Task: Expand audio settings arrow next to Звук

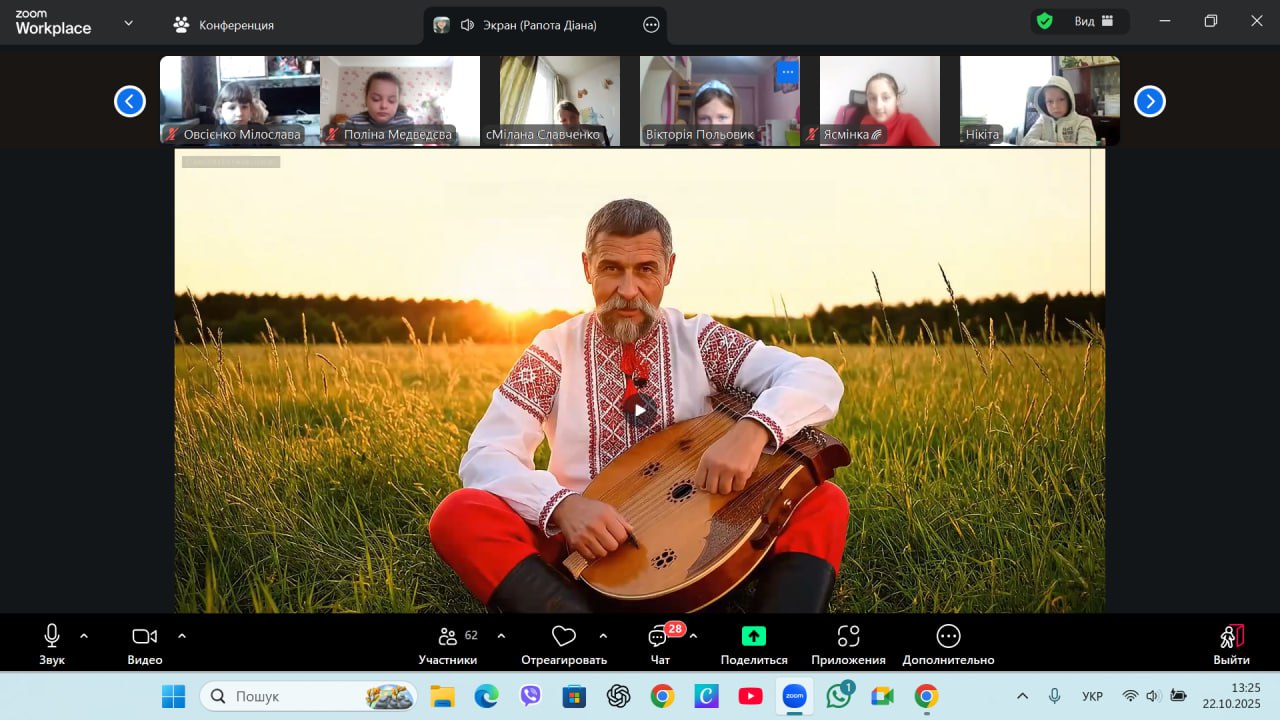Action: coord(84,635)
